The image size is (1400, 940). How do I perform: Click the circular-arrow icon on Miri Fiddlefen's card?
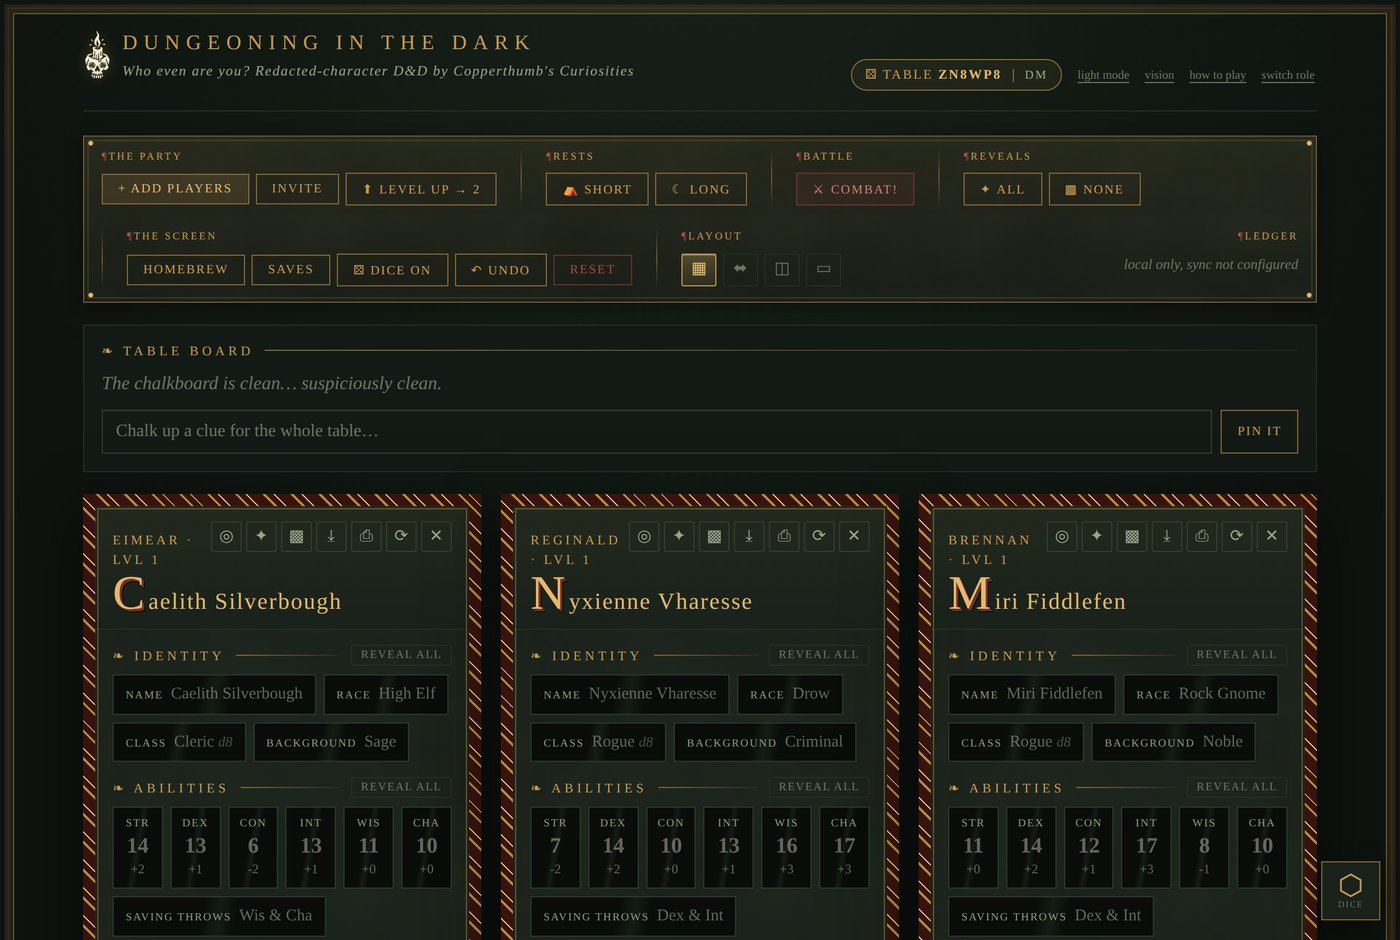pyautogui.click(x=1237, y=536)
